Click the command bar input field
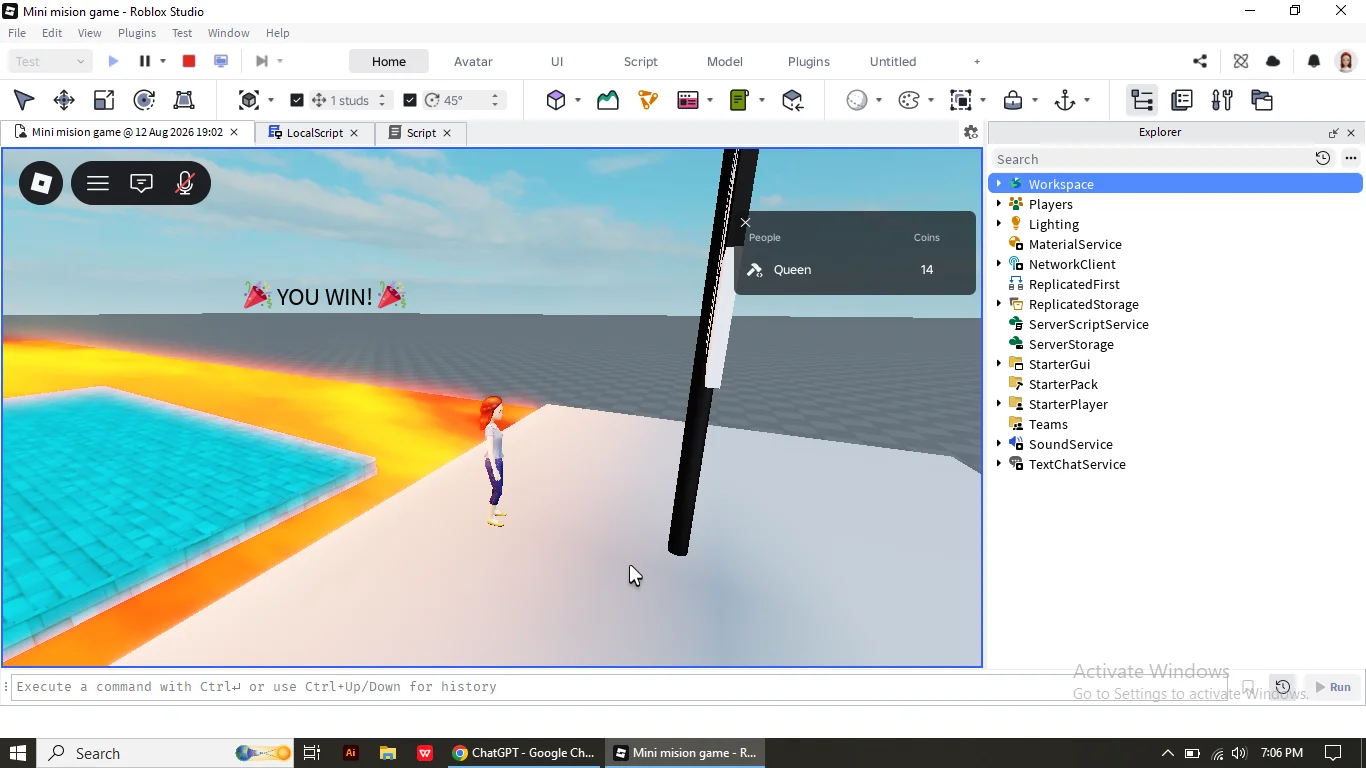 (x=620, y=687)
